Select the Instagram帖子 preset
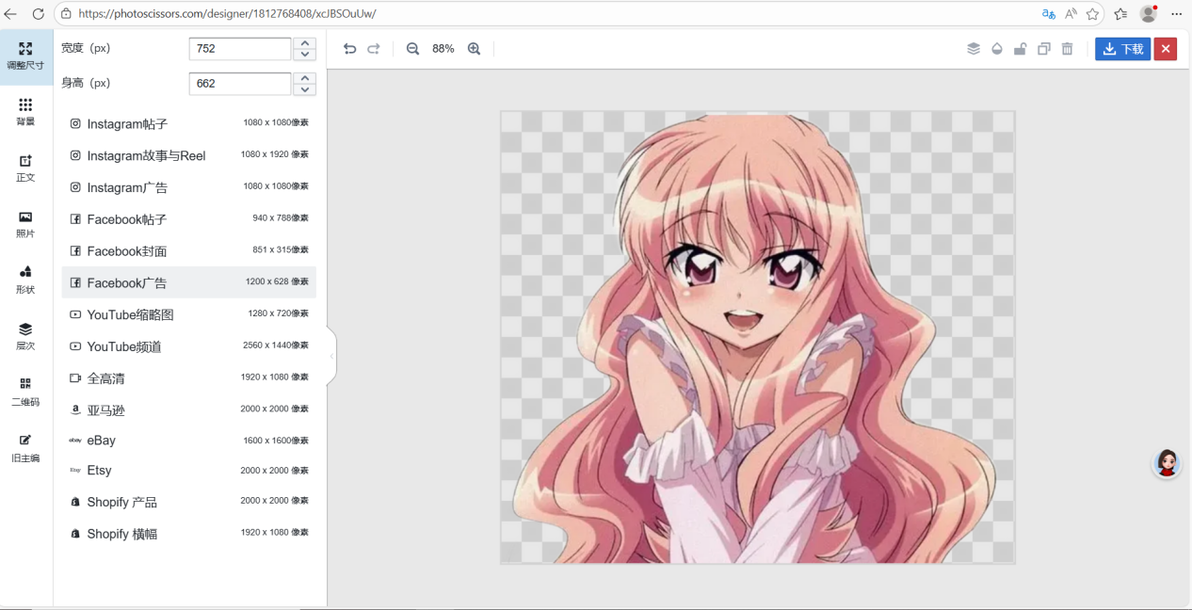The height and width of the screenshot is (610, 1192). [189, 123]
